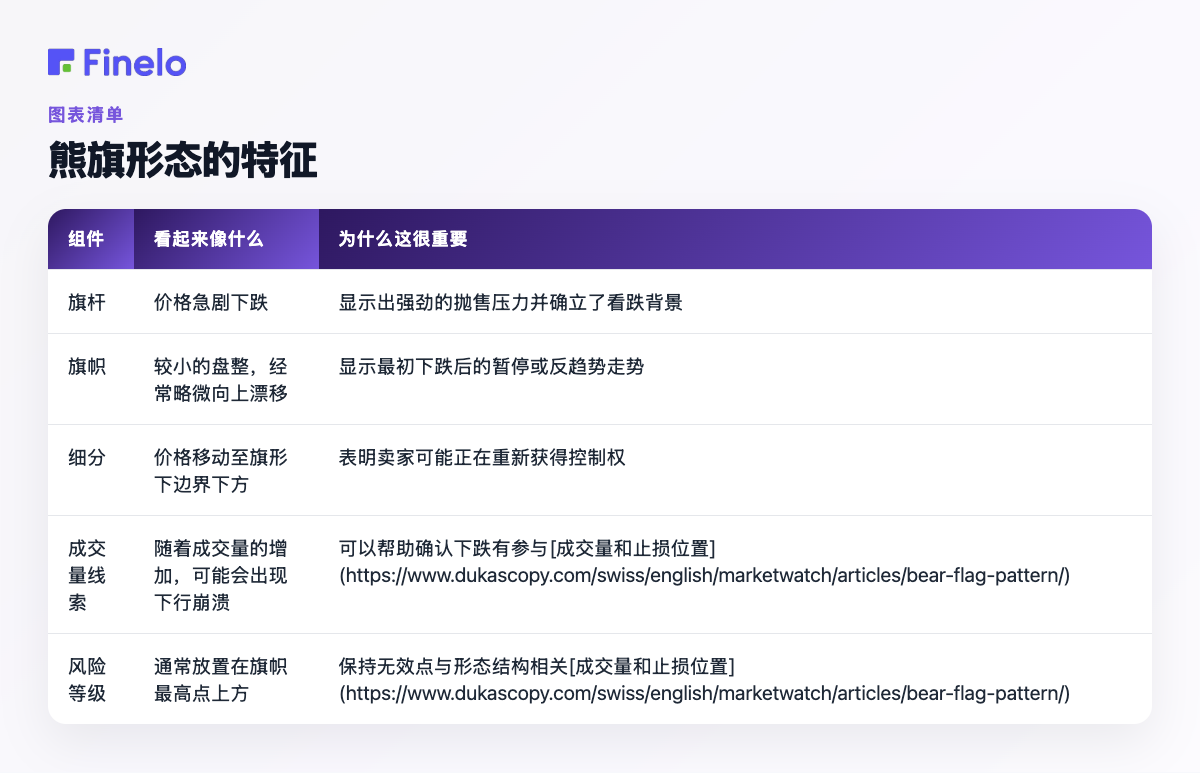Select the 细分 cell
This screenshot has width=1200, height=773.
[91, 470]
